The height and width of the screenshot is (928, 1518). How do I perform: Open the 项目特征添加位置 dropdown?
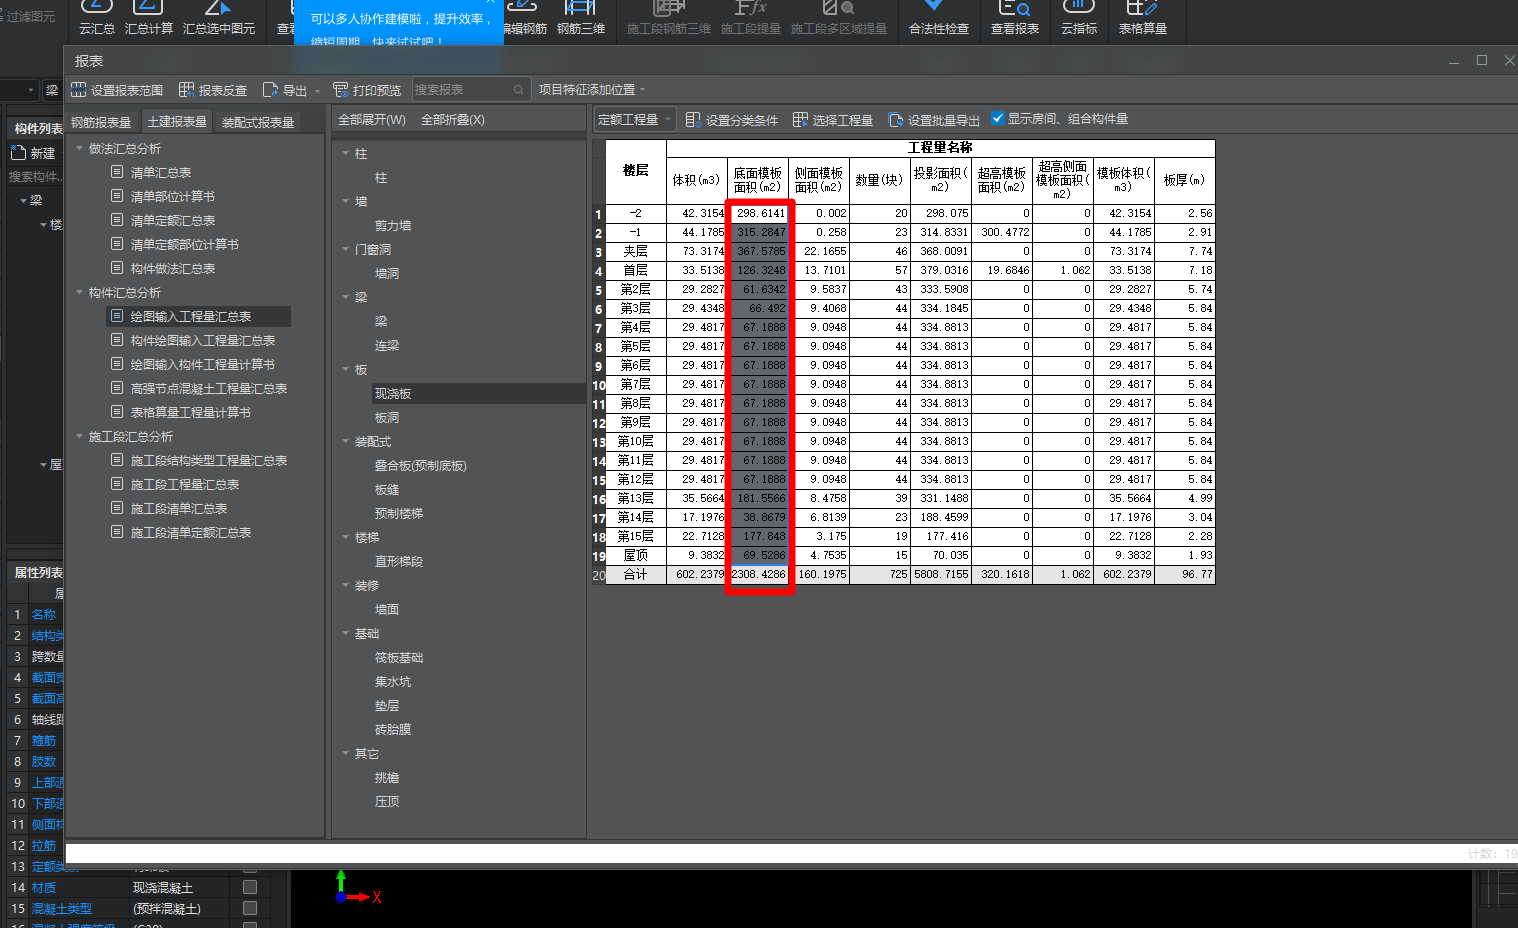(x=592, y=90)
